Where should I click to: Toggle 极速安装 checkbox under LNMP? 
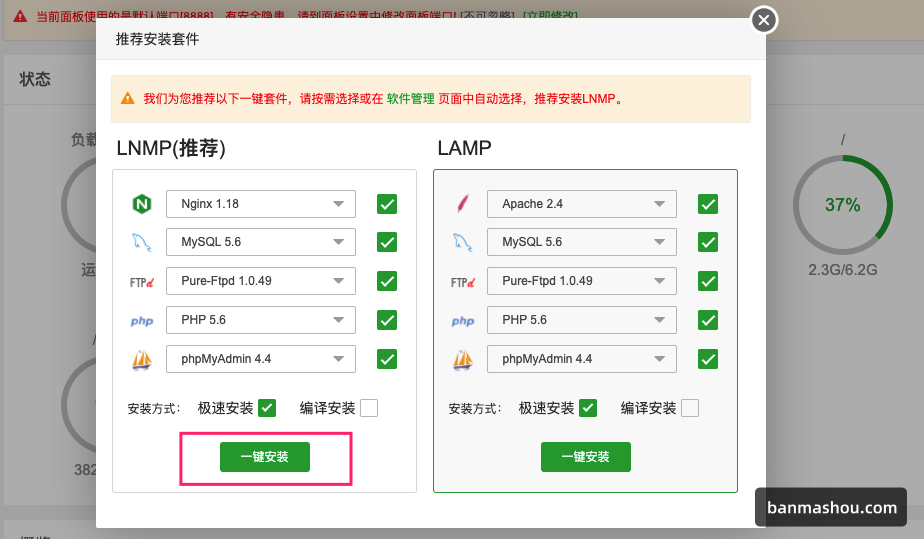tap(267, 408)
